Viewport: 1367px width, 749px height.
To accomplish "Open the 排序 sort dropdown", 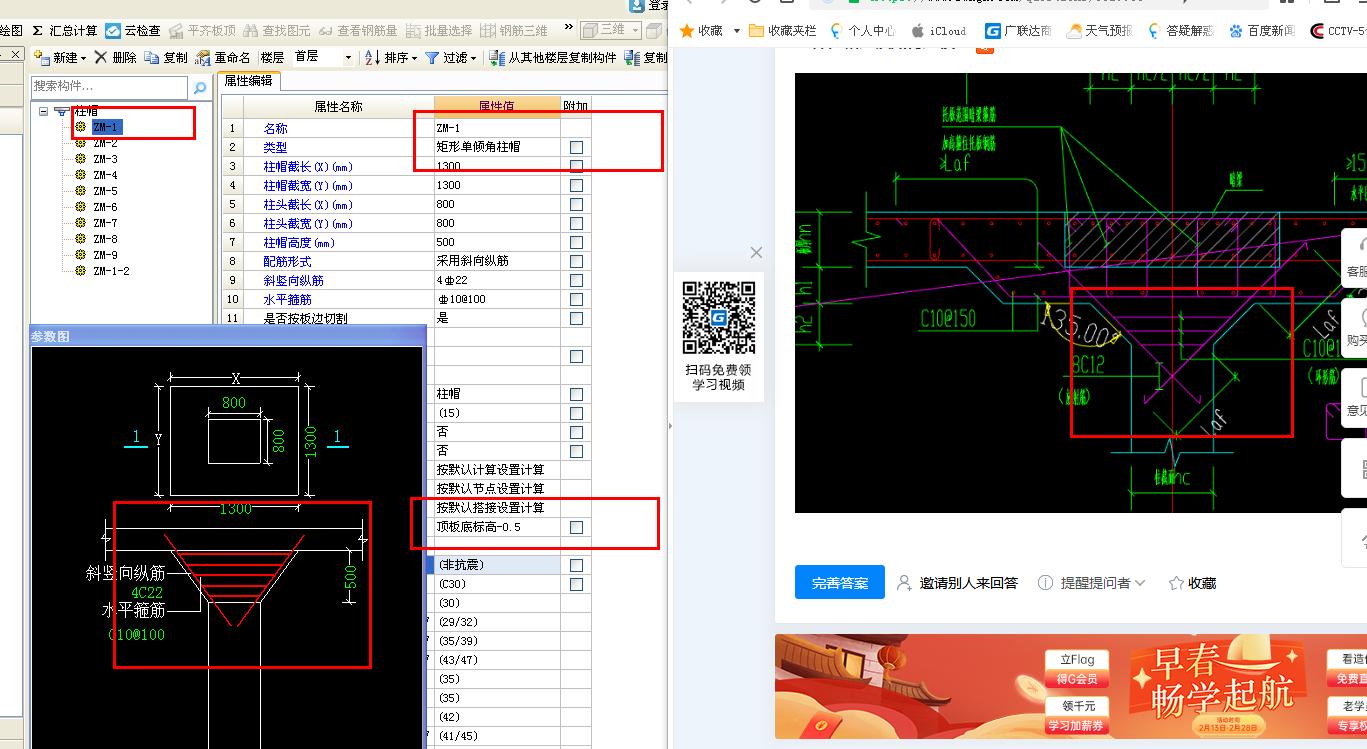I will point(413,58).
